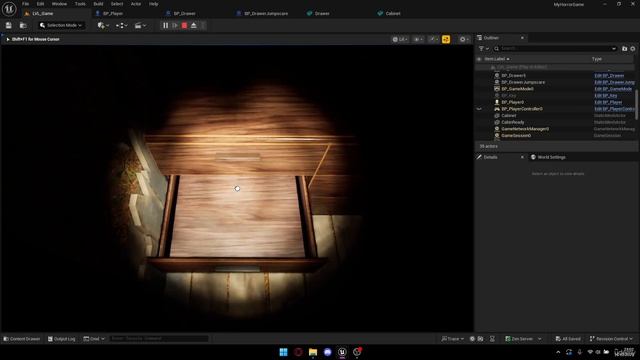Open the Edit BP_Drawer link

[609, 76]
